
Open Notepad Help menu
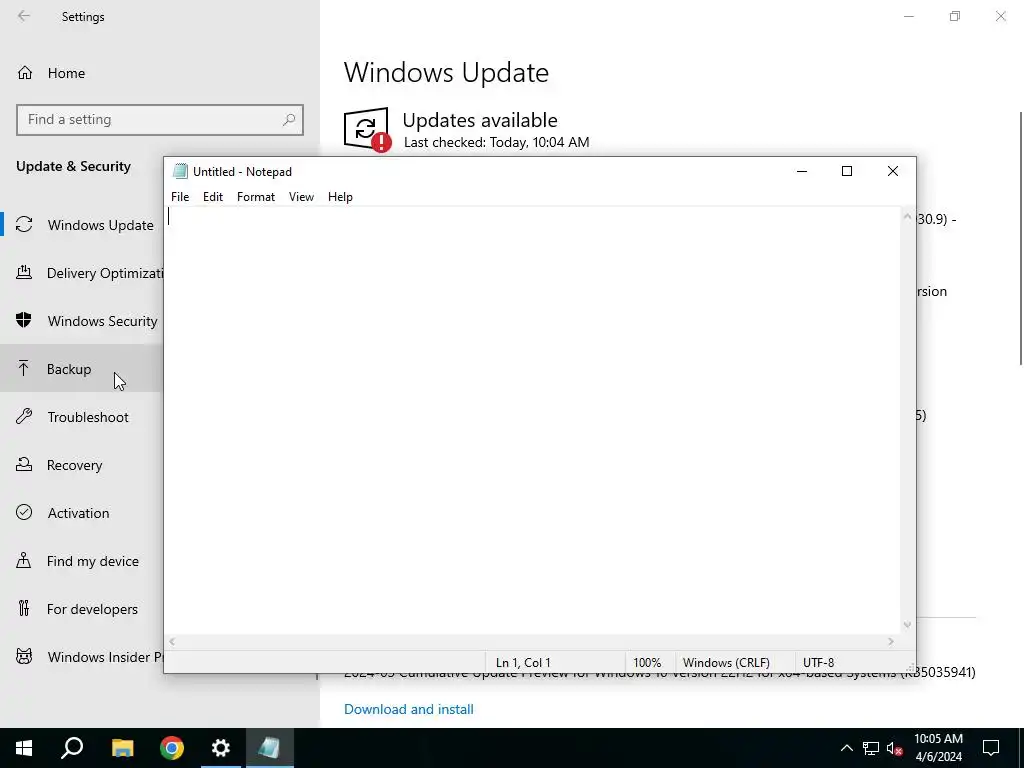tap(340, 197)
